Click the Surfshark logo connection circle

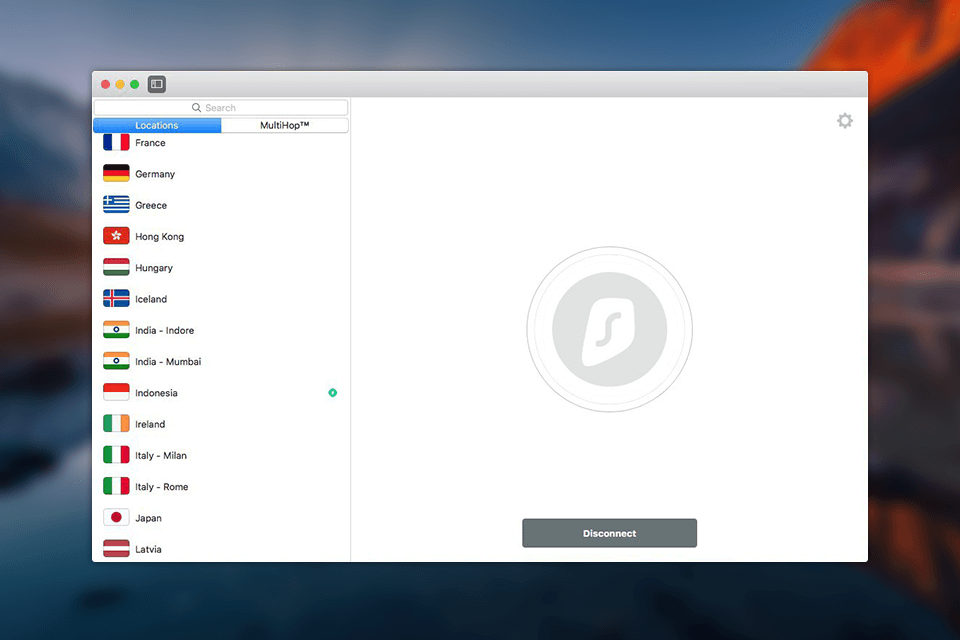(x=609, y=329)
